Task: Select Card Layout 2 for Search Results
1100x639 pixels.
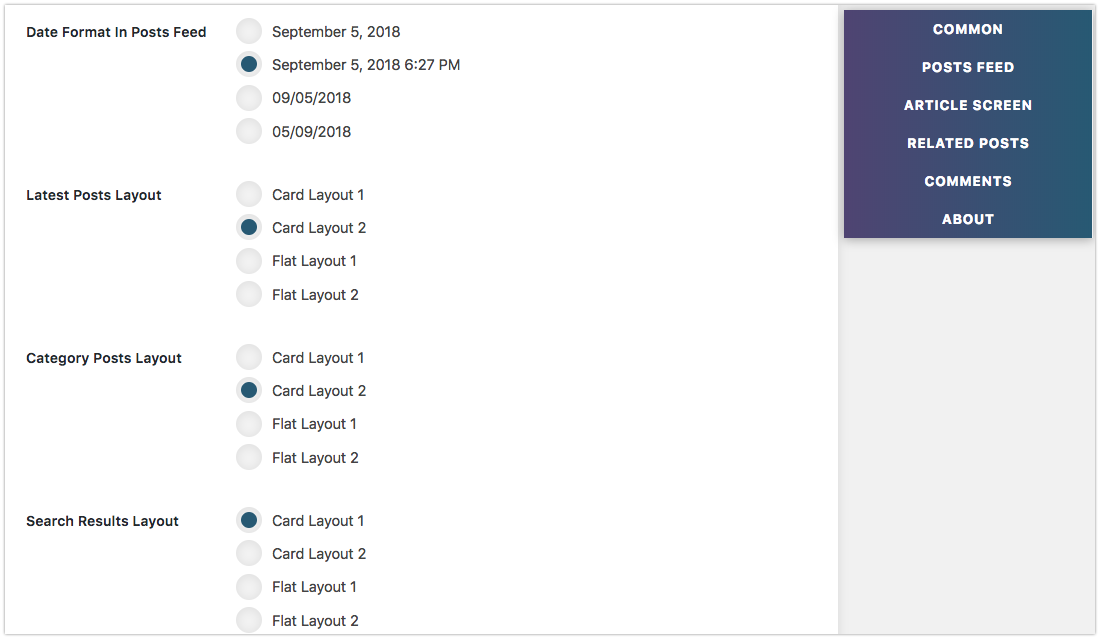Action: click(x=248, y=553)
